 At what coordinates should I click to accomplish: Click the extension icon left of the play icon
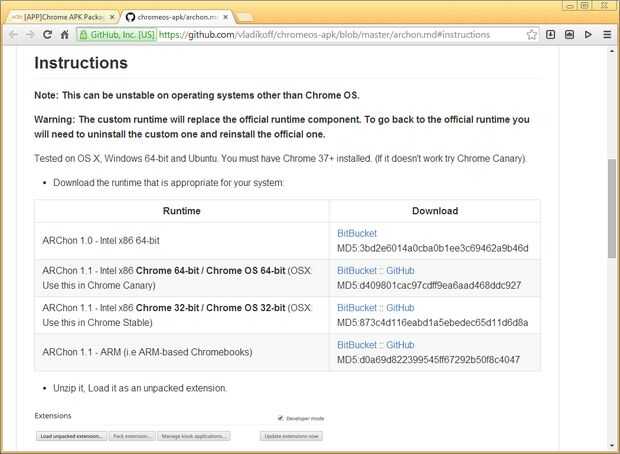point(569,35)
